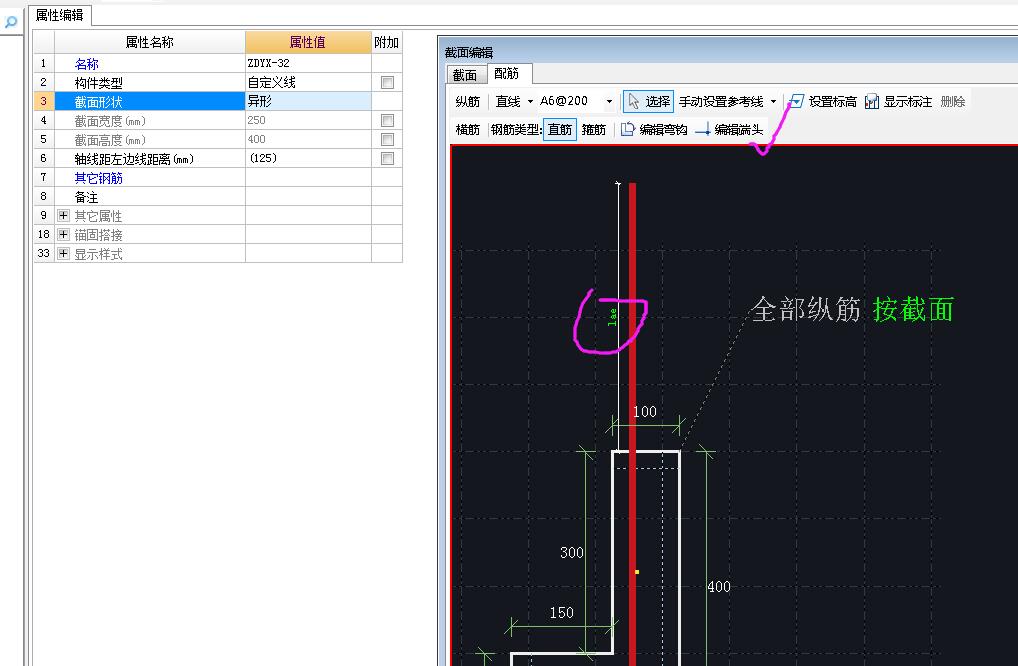Click the 横筋 button
1018x666 pixels.
(x=467, y=129)
